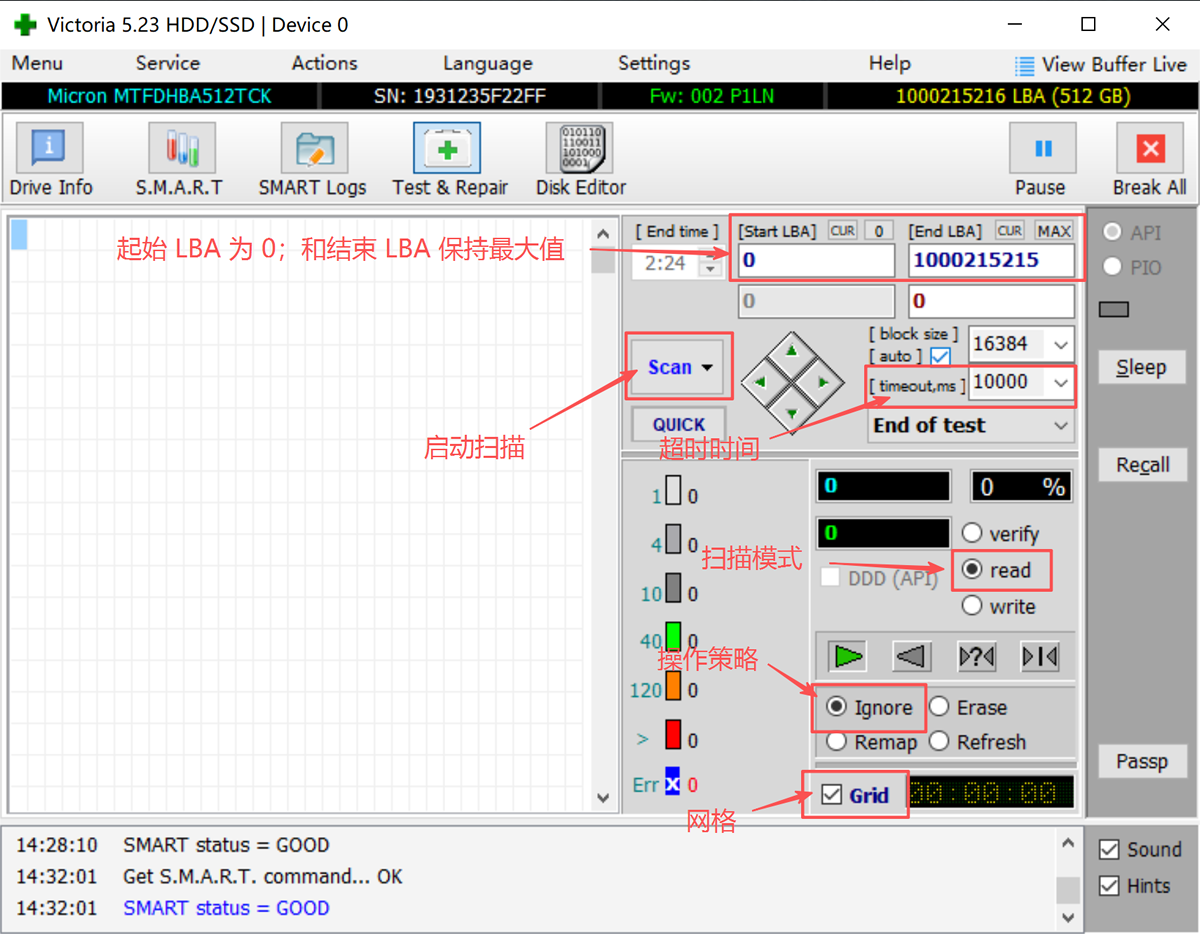Toggle the auto block size checkbox
This screenshot has height=934, width=1200.
coord(940,356)
